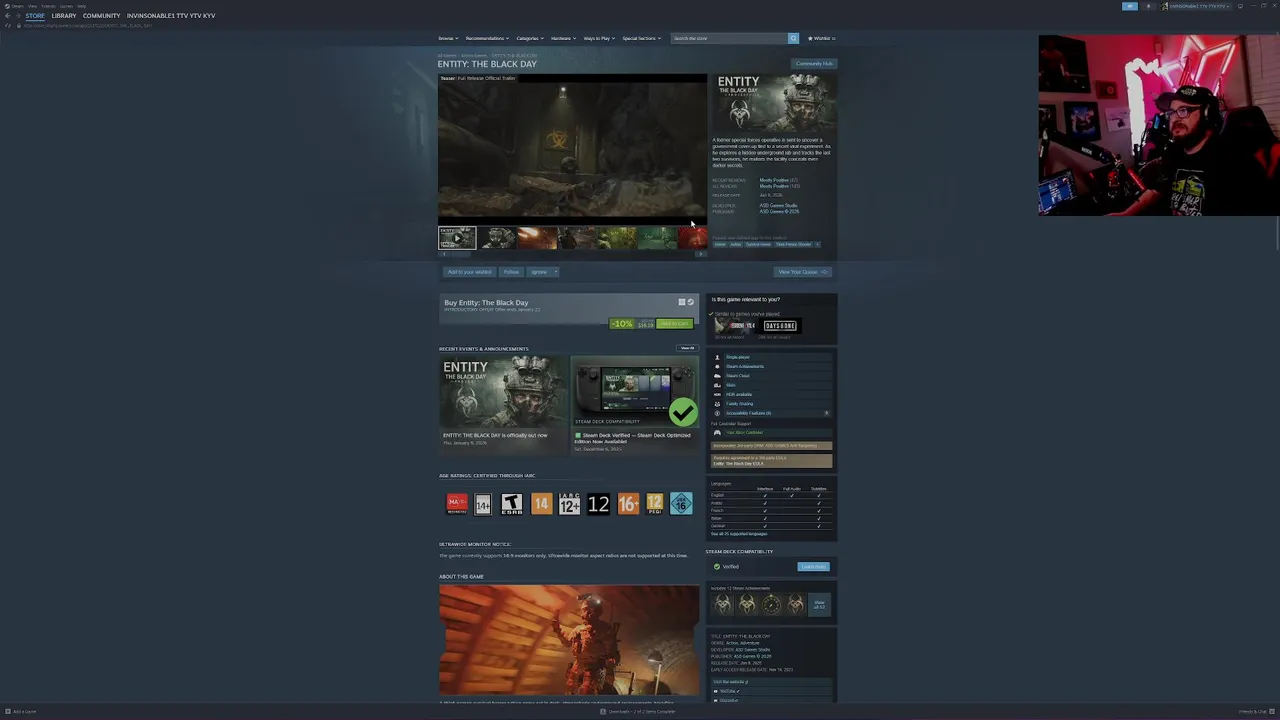Click the PEGI 12 age rating badge
Viewport: 1280px width, 720px height.
click(x=654, y=504)
